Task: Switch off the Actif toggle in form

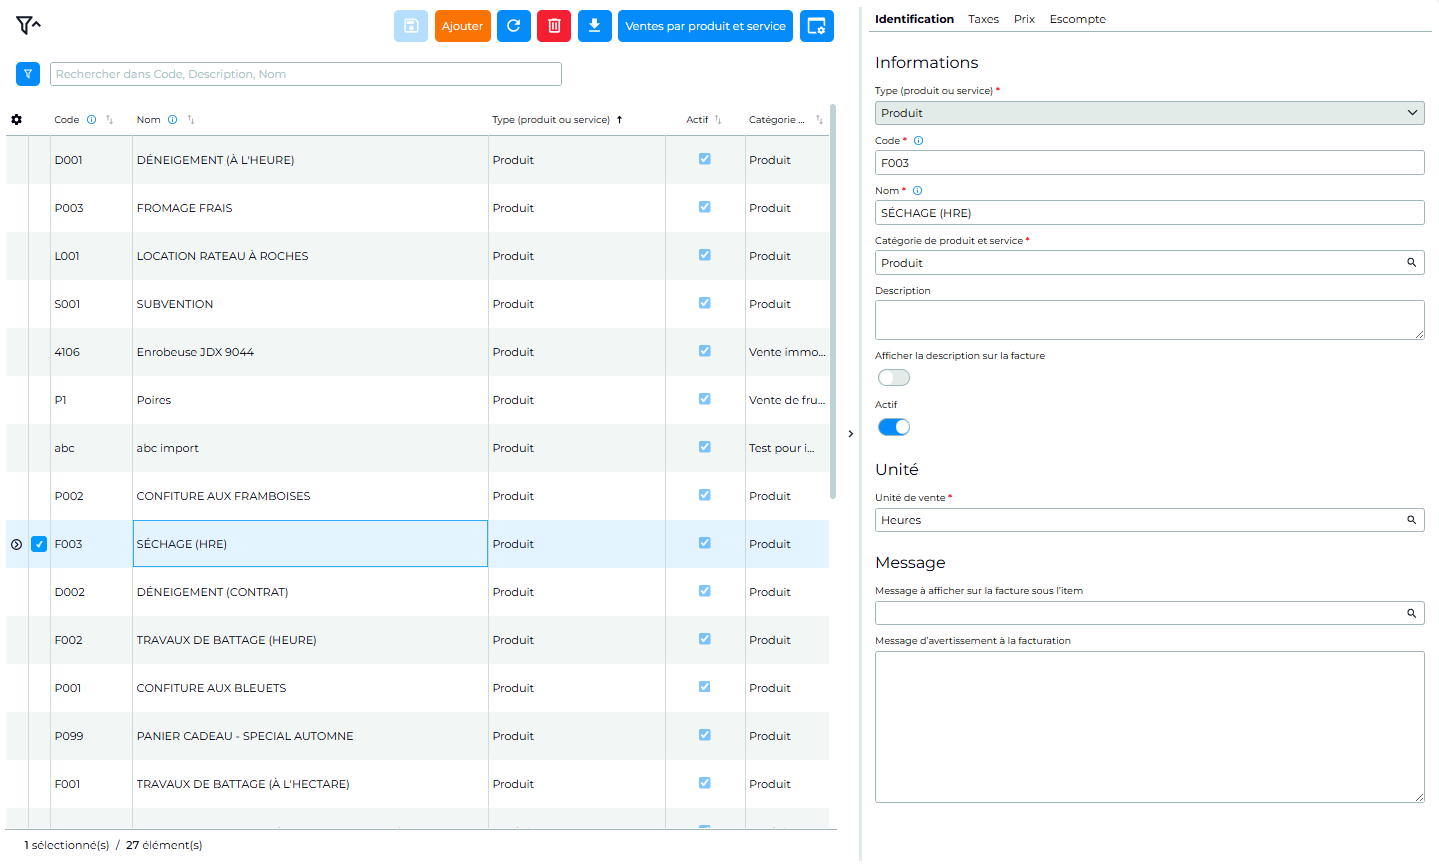Action: coord(894,427)
